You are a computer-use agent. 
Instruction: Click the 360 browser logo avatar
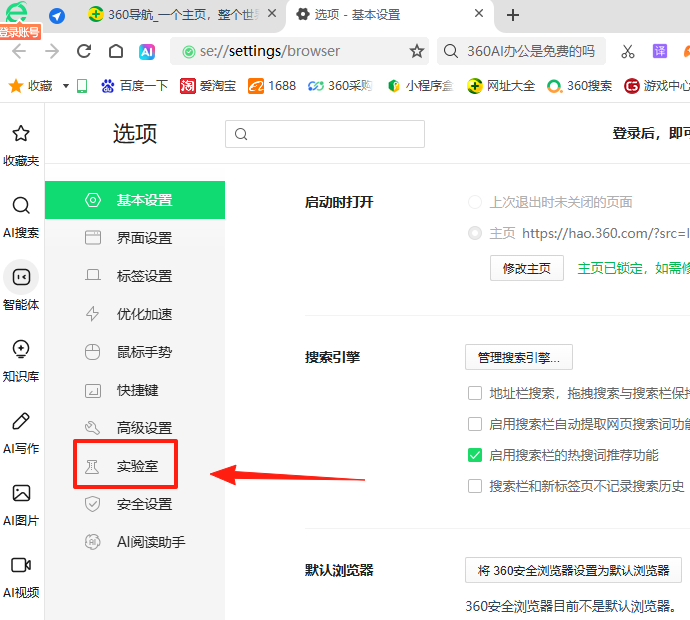pyautogui.click(x=16, y=11)
